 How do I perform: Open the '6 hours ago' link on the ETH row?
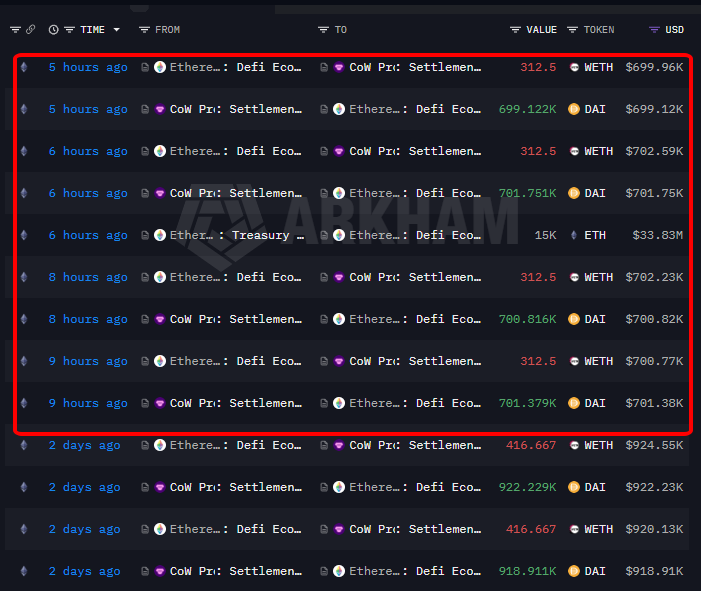(88, 235)
